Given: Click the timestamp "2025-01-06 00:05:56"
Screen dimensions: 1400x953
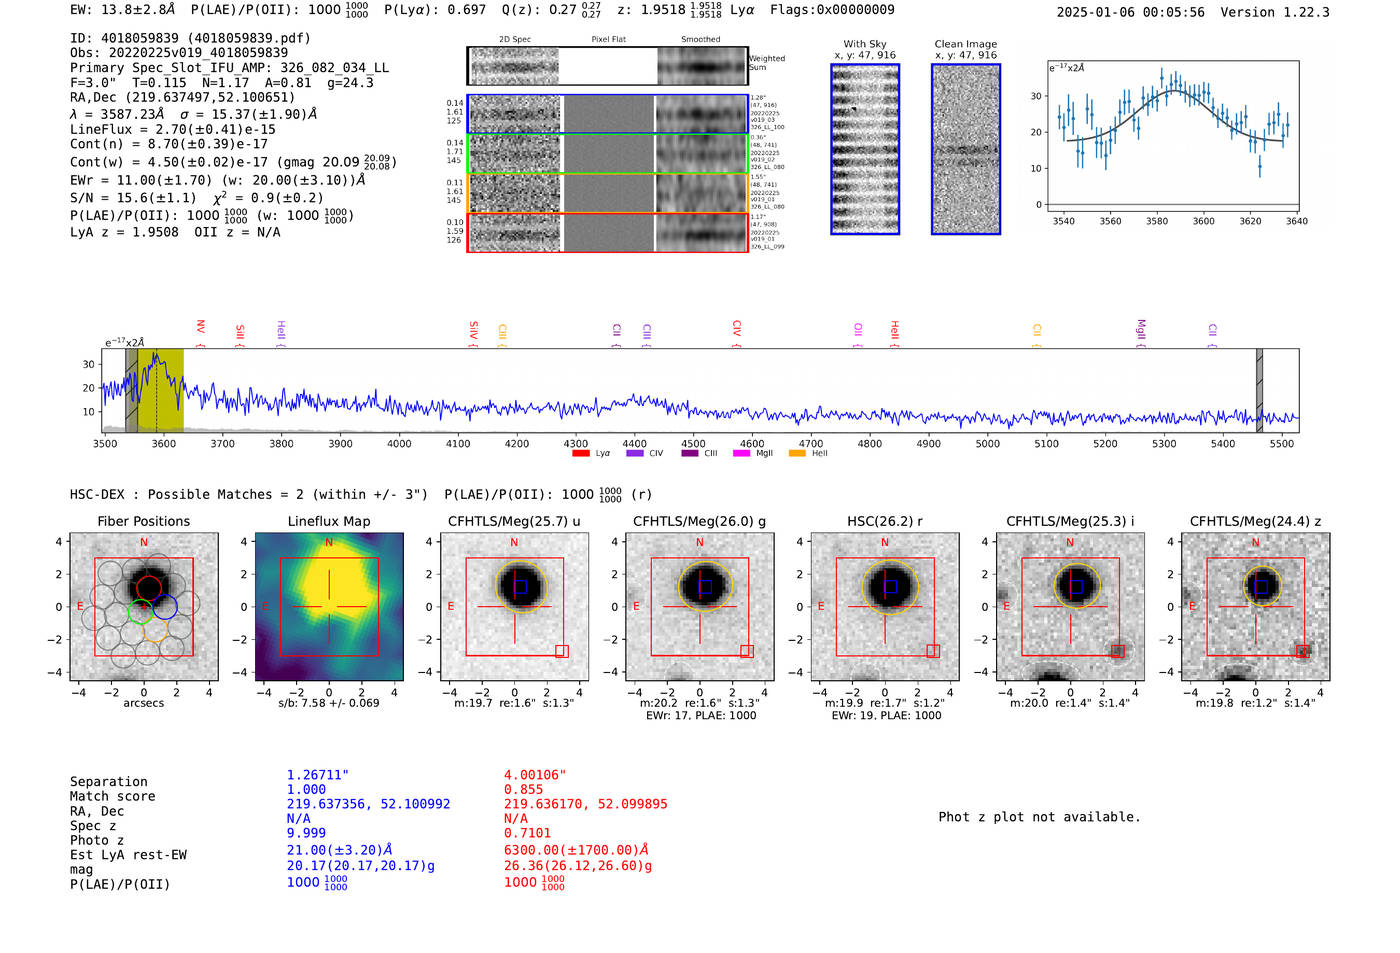Looking at the screenshot, I should [x=1131, y=12].
